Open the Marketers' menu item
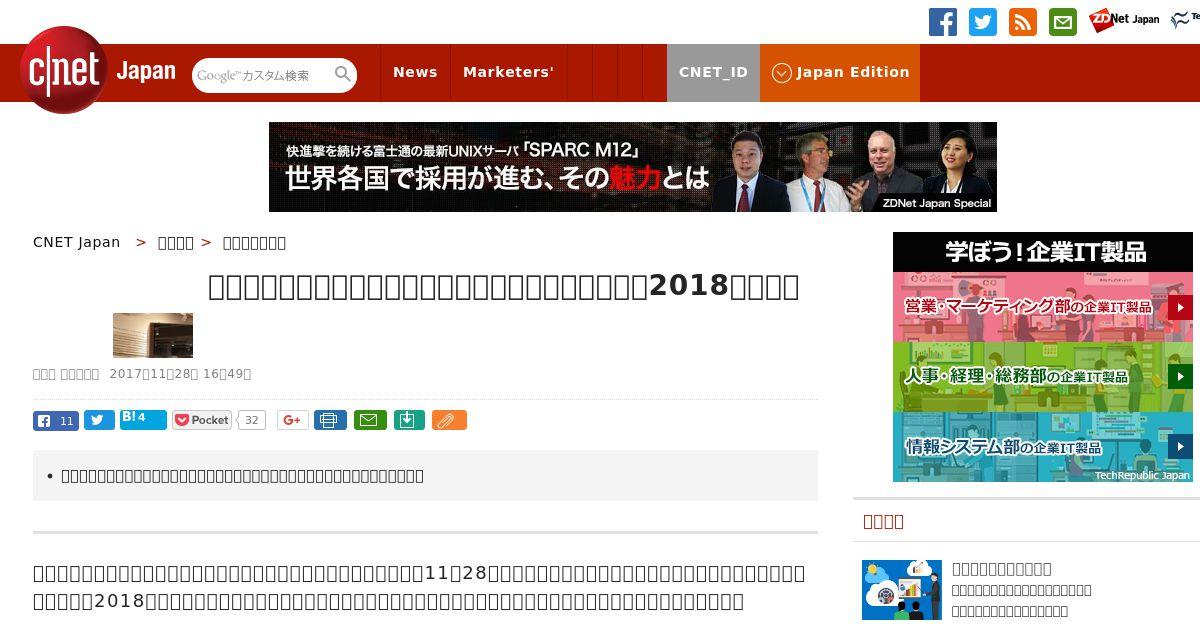The image size is (1200, 630). (x=508, y=72)
